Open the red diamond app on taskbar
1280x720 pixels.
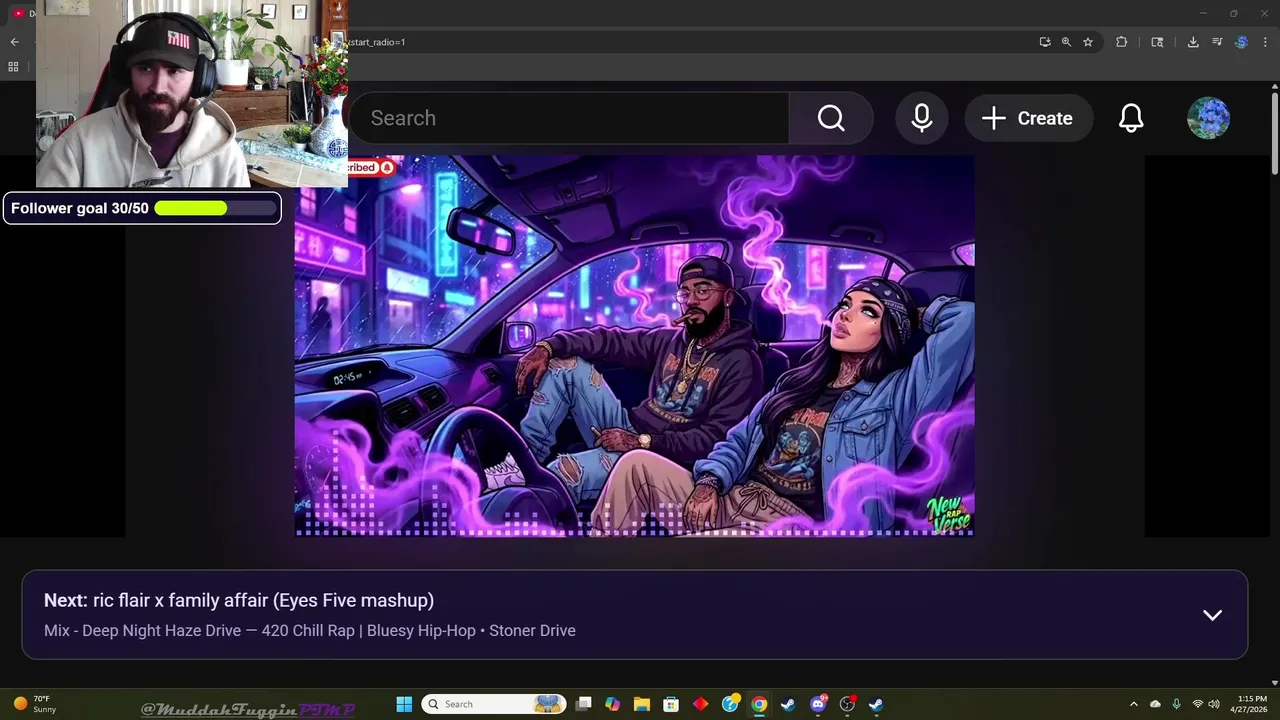pos(700,704)
